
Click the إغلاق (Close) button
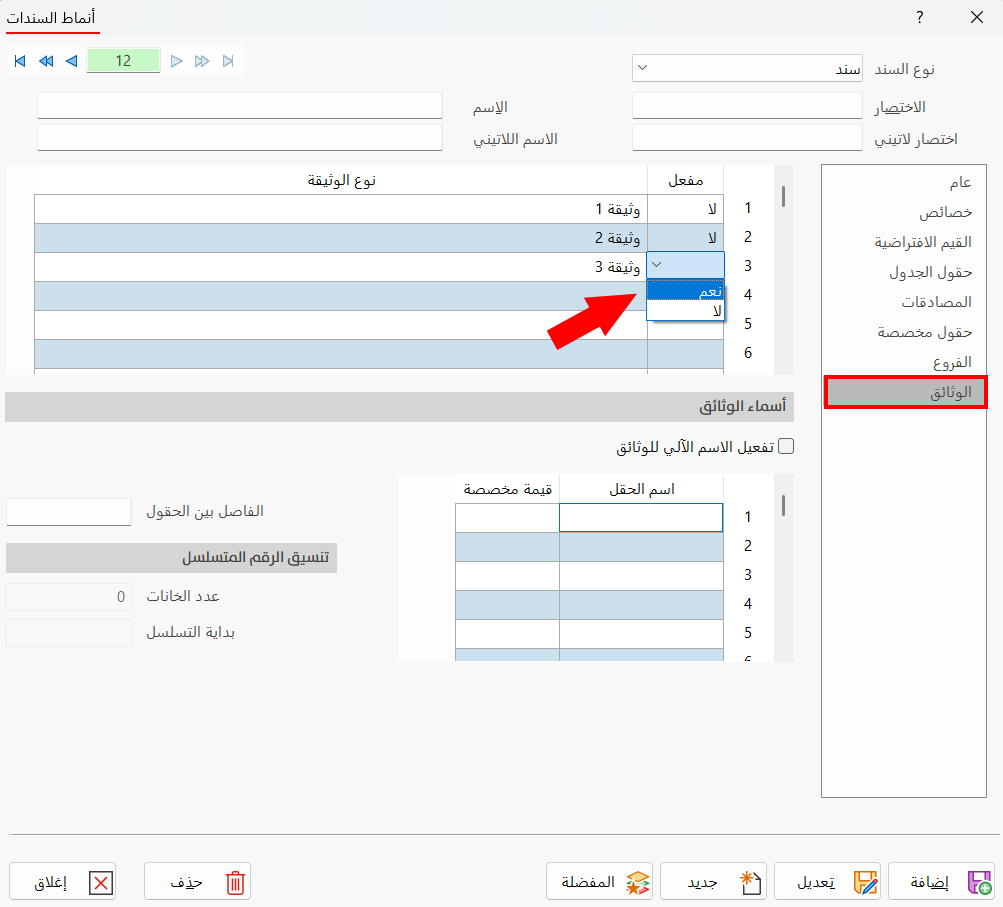pyautogui.click(x=63, y=881)
